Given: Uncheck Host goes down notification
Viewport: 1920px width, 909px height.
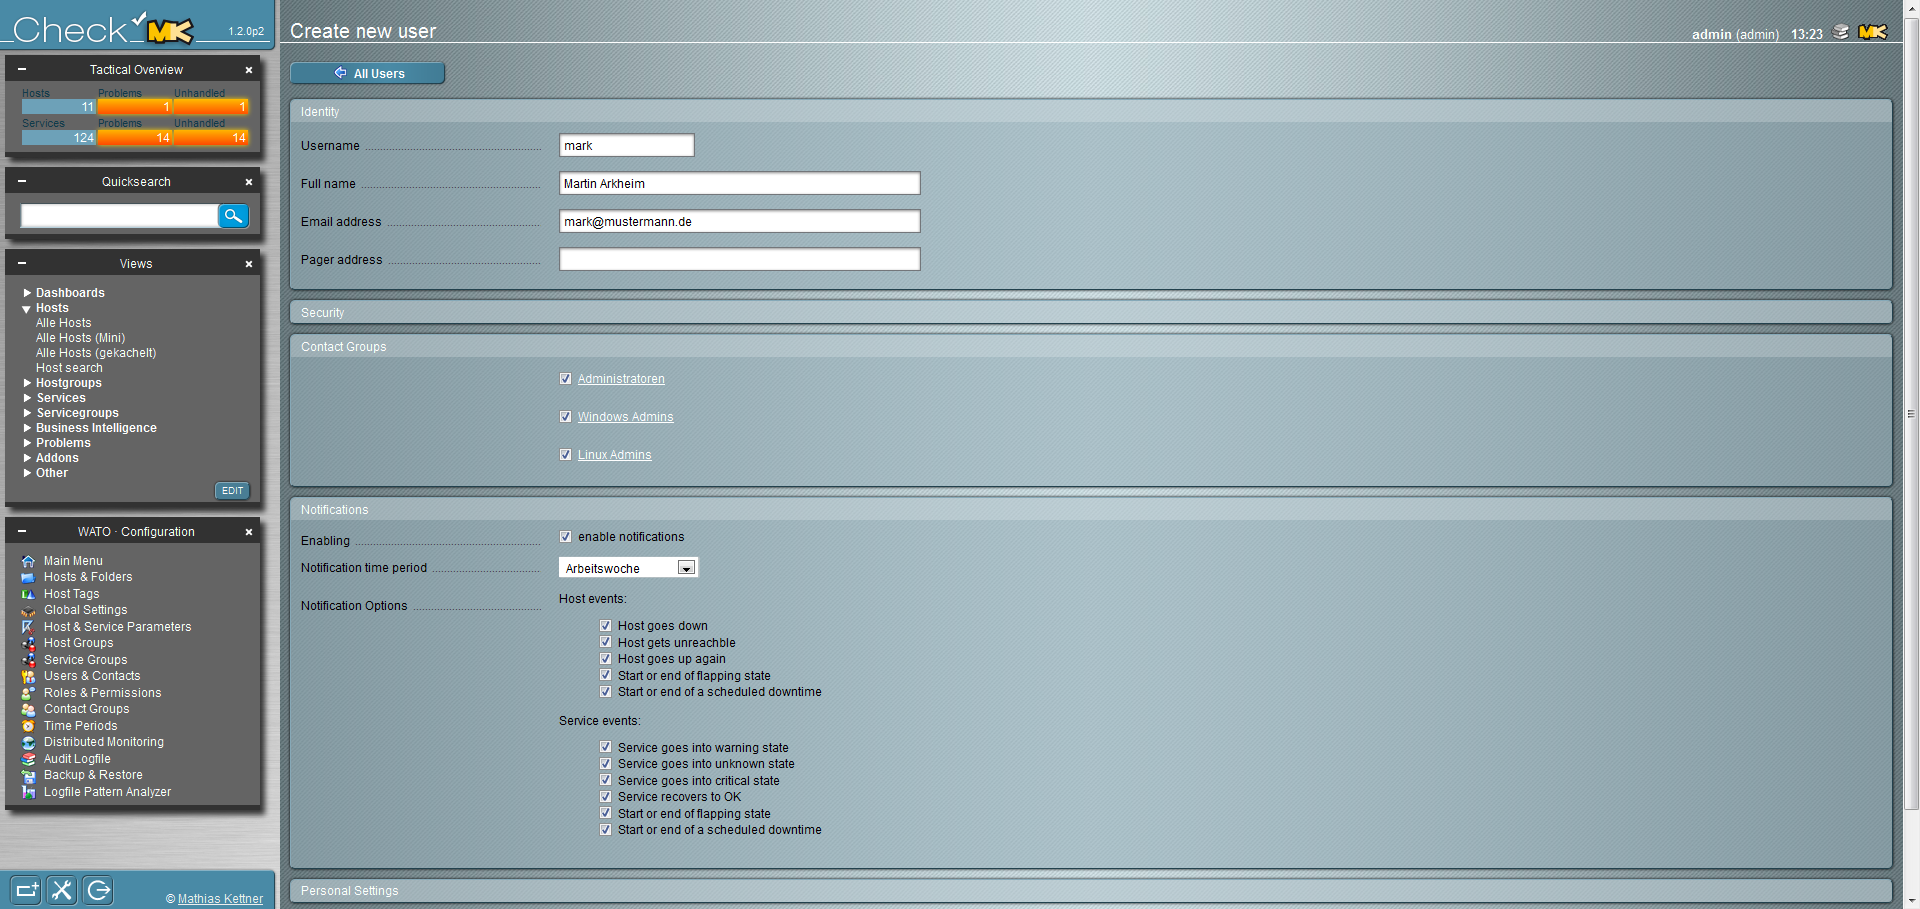Looking at the screenshot, I should 606,626.
